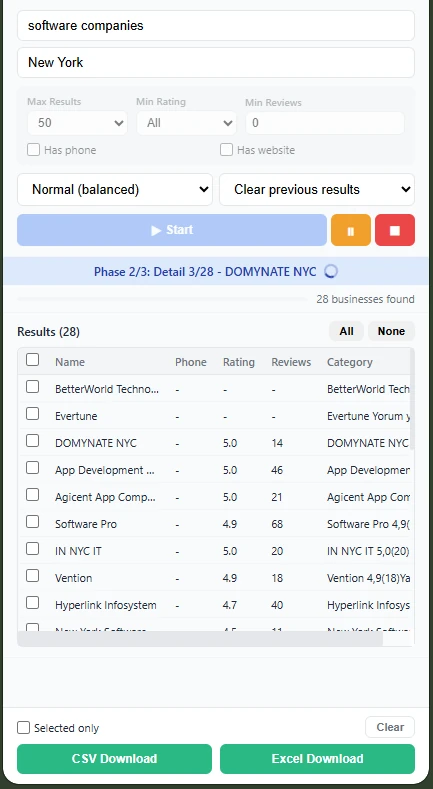Viewport: 433px width, 789px height.
Task: Click the BetterWorld Techno... name cell
Action: tap(107, 389)
